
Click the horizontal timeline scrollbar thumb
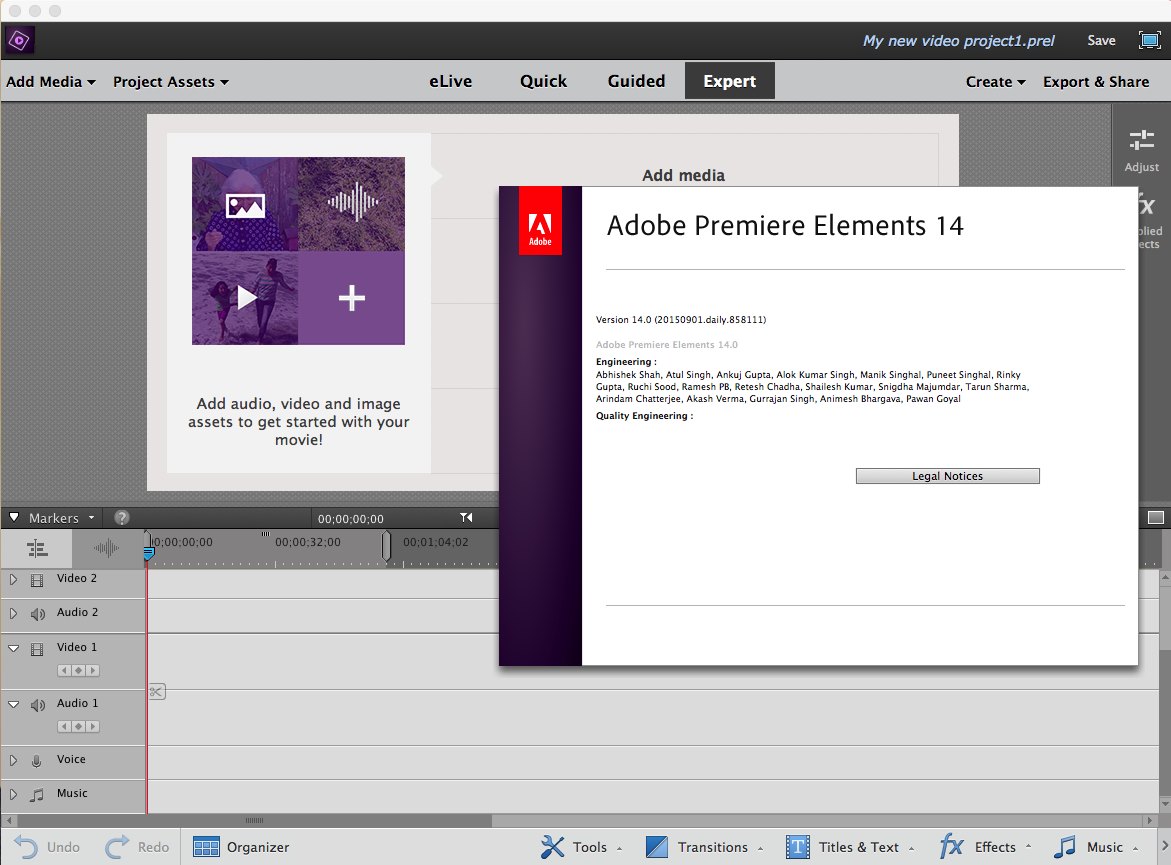coord(254,820)
